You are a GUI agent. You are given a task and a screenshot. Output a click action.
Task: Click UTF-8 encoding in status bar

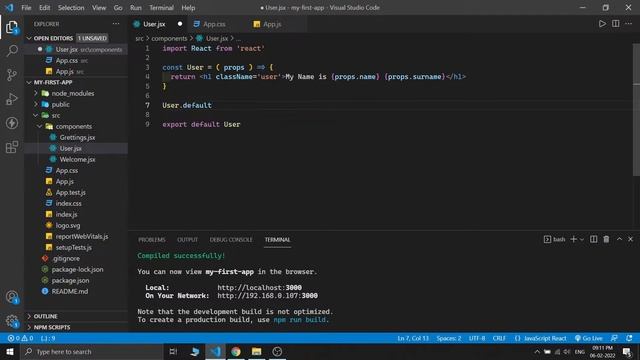click(477, 338)
